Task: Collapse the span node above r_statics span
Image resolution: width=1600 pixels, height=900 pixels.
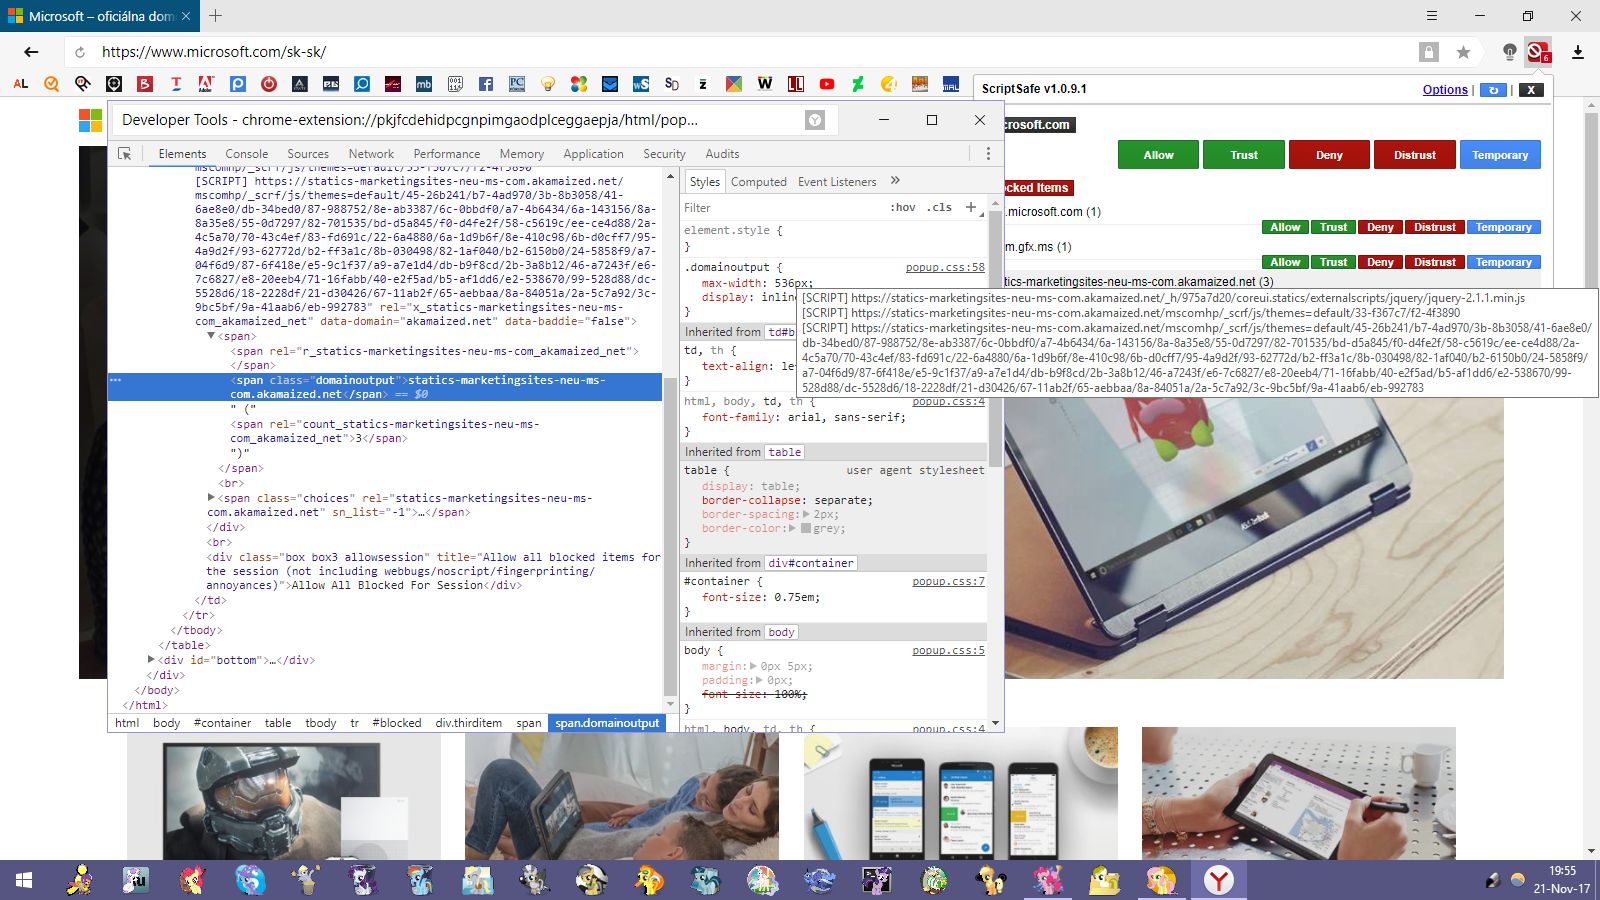Action: point(211,336)
